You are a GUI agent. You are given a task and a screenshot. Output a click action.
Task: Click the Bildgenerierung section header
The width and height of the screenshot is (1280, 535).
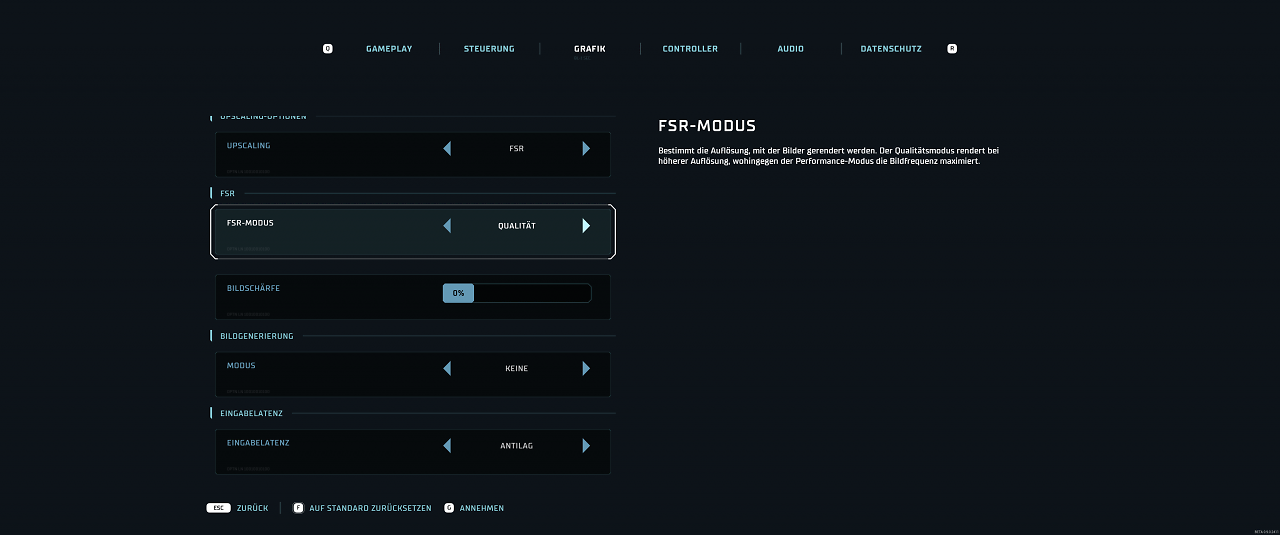tap(256, 336)
